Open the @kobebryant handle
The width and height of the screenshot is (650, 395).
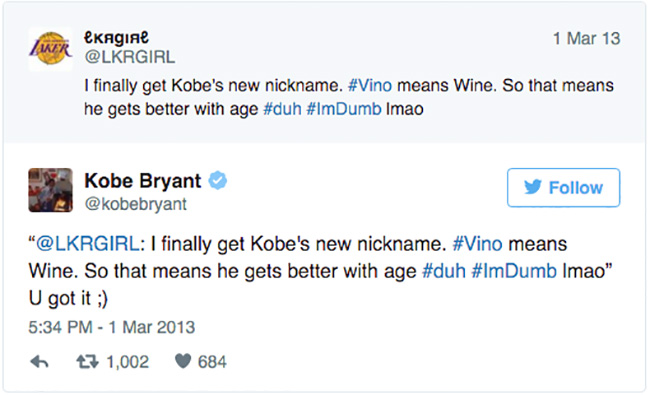(x=136, y=204)
